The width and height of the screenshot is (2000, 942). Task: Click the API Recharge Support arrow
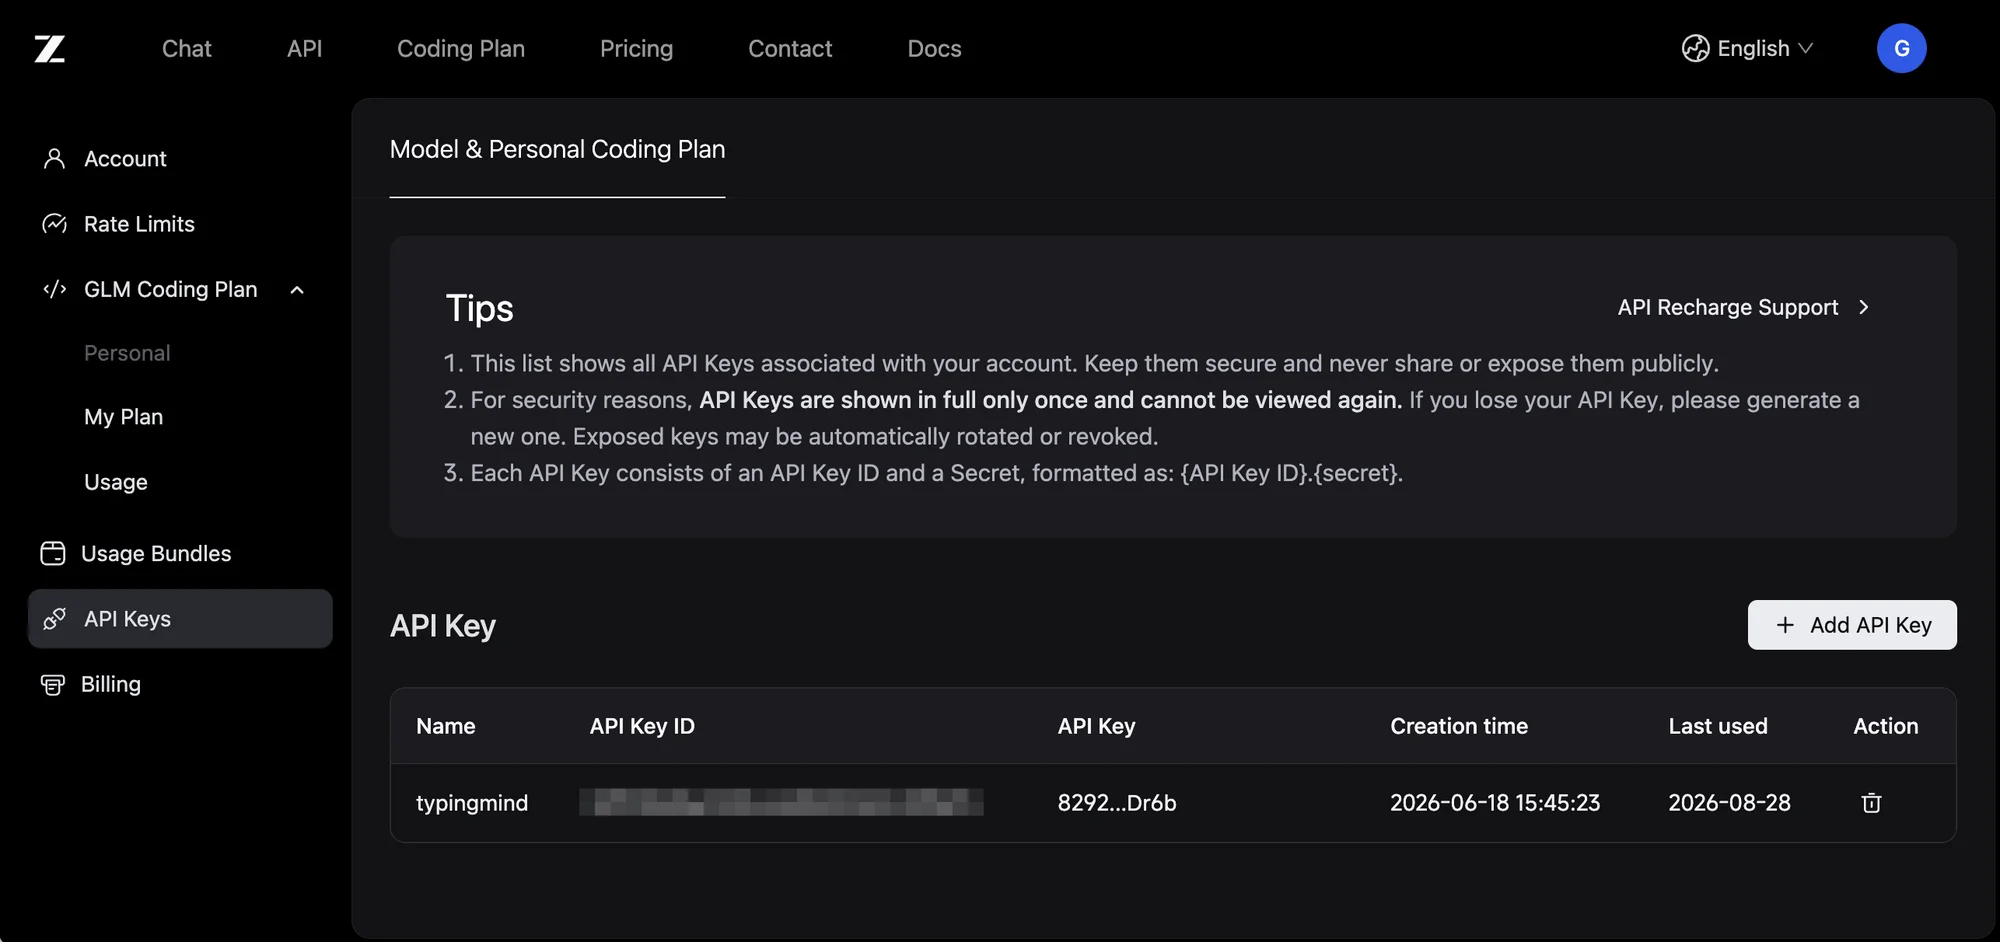pos(1863,307)
